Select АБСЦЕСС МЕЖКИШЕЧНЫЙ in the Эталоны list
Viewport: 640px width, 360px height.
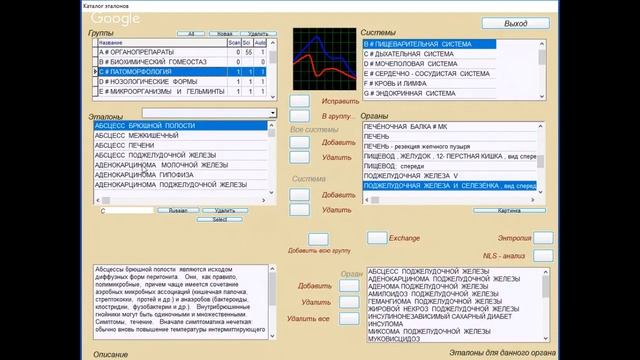coord(180,136)
